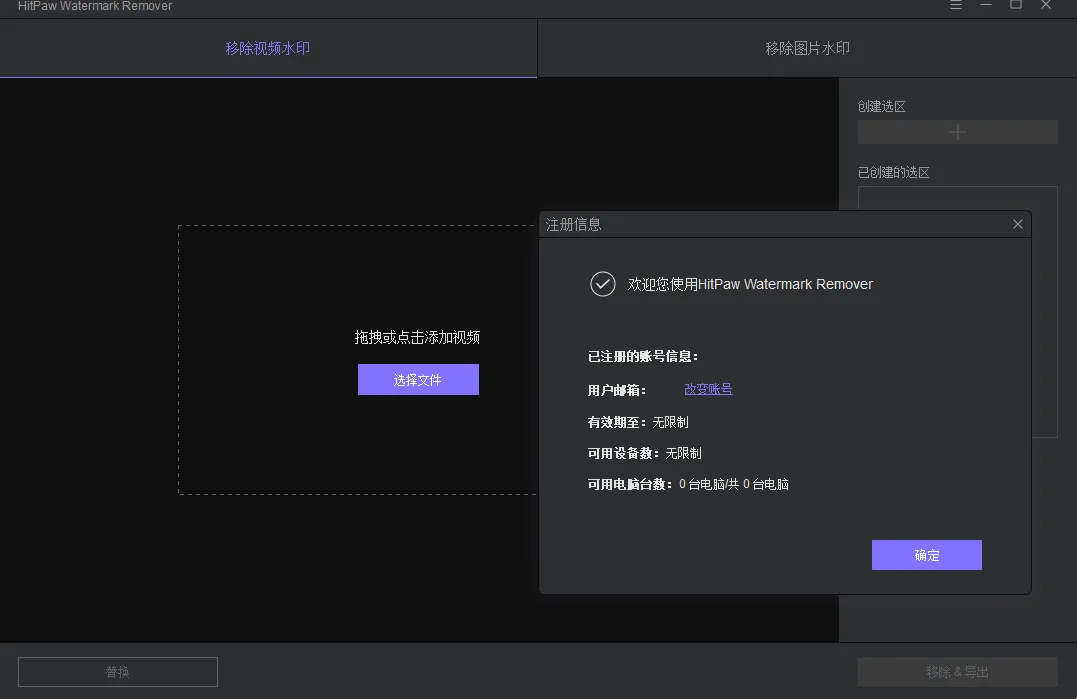Click the 选择文件 button

418,380
